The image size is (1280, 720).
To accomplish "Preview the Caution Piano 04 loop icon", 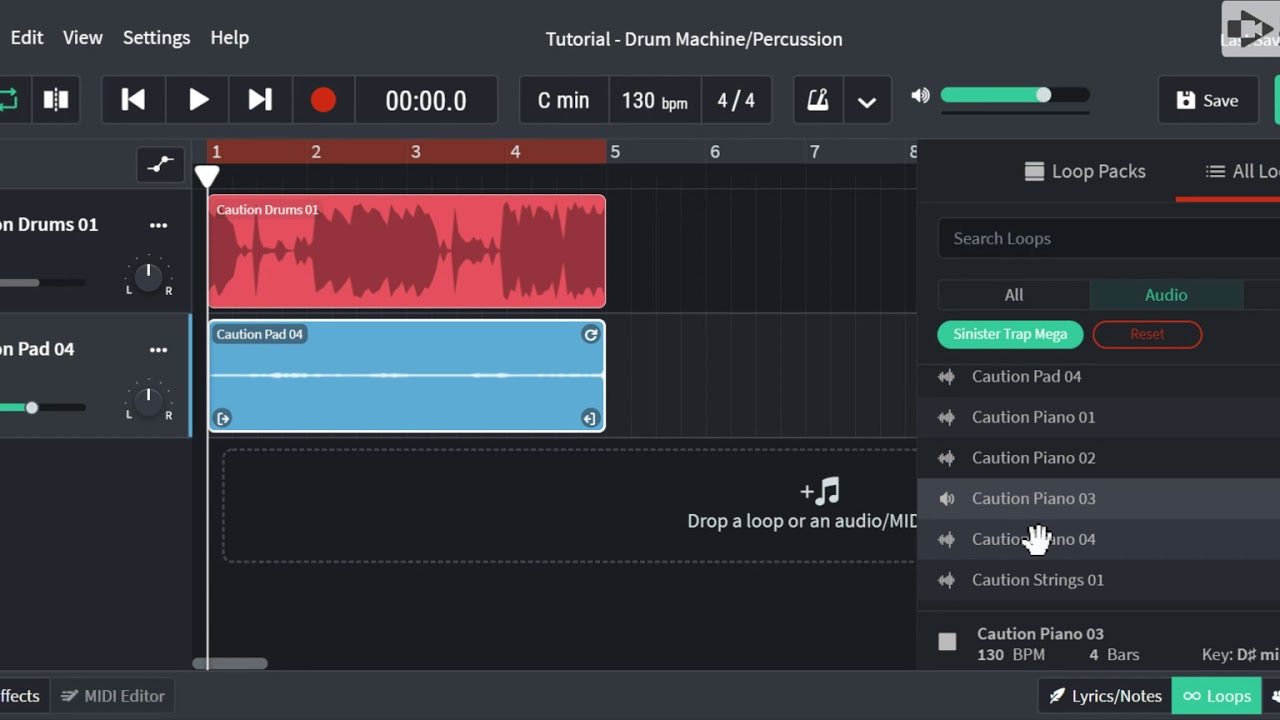I will pos(946,539).
